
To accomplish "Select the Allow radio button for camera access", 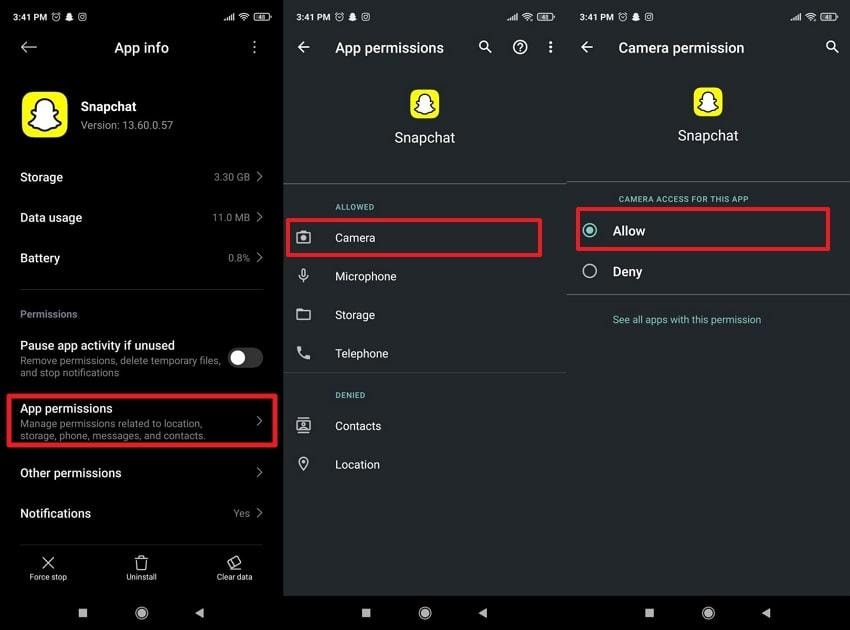I will click(590, 230).
